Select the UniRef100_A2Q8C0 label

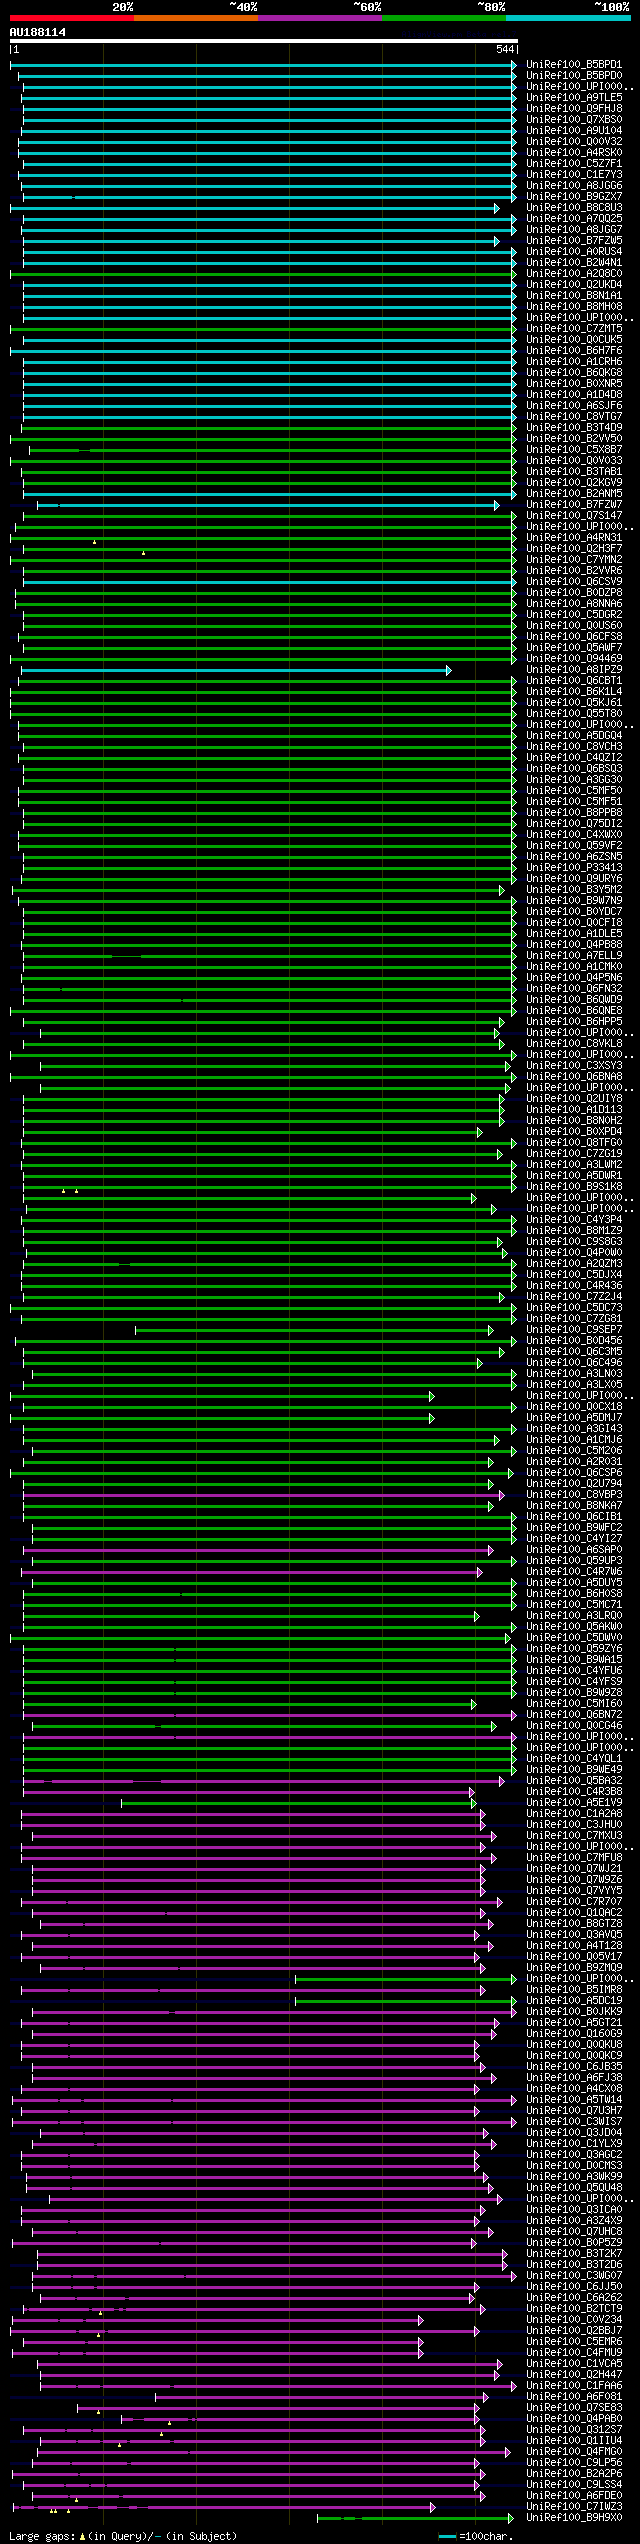[x=574, y=274]
